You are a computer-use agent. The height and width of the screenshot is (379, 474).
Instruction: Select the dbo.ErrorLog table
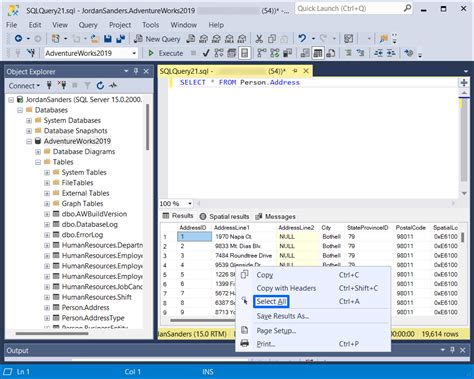82,235
